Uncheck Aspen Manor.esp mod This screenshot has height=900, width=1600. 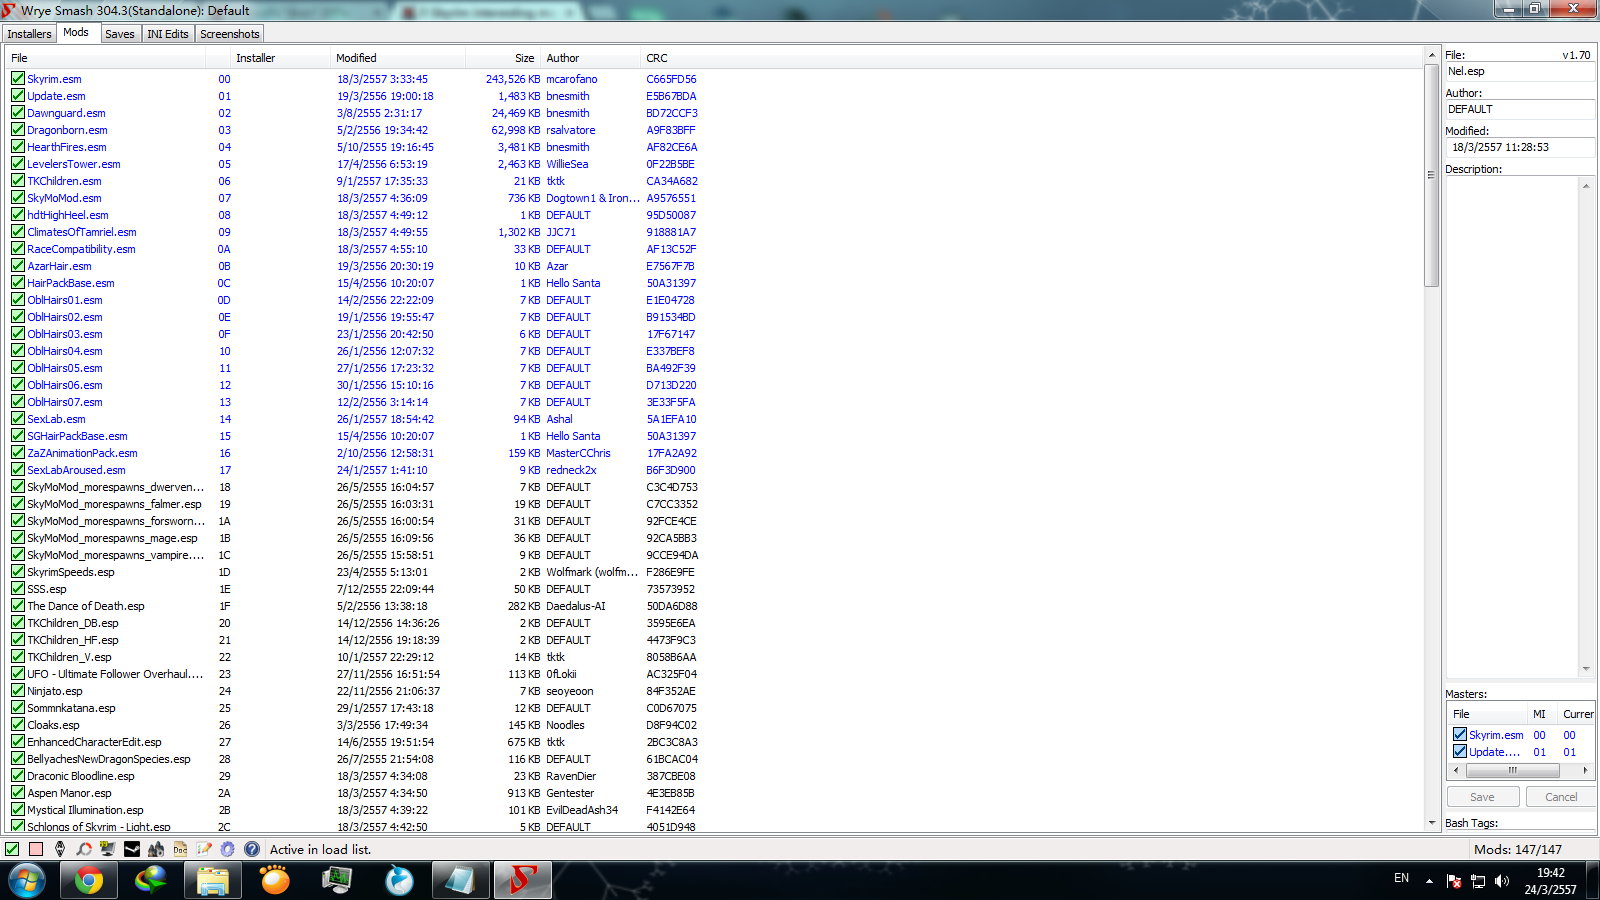pos(18,792)
